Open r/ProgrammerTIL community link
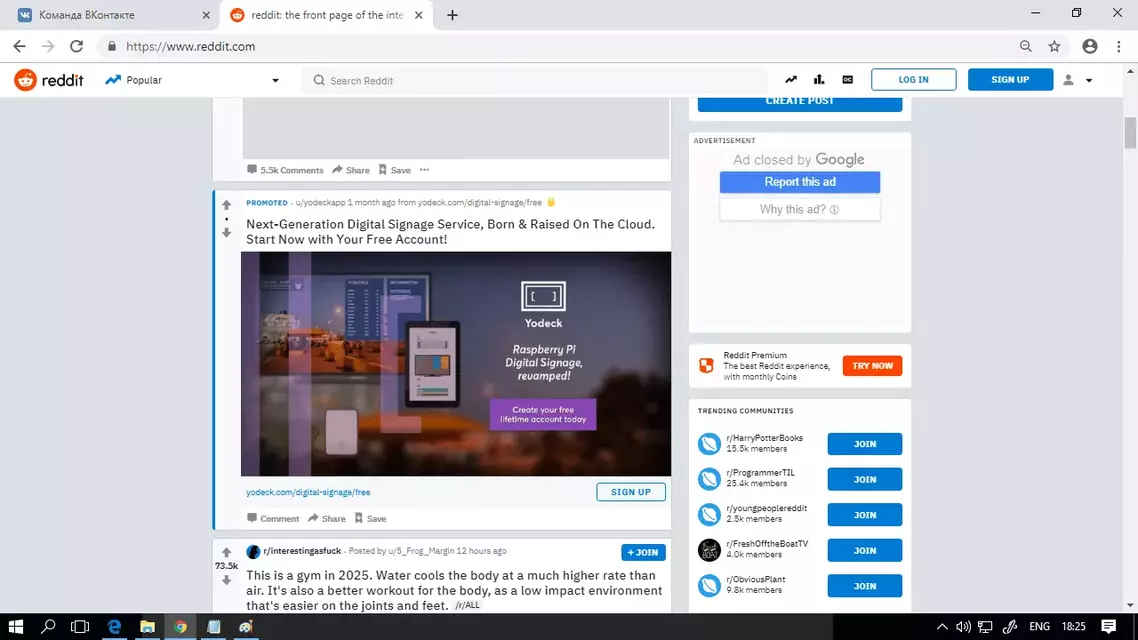 coord(760,473)
